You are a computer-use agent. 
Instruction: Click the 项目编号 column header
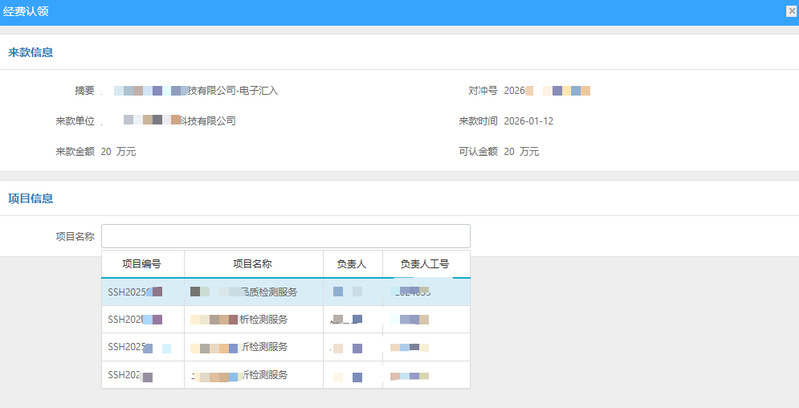pyautogui.click(x=142, y=264)
